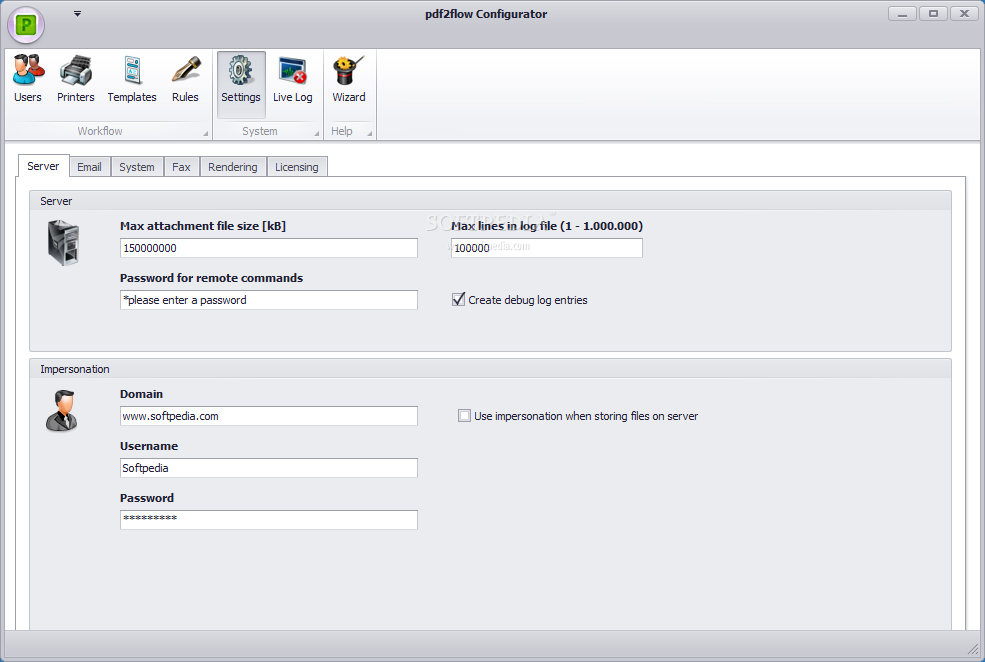Toggle Create debug log entries checkbox
Image resolution: width=985 pixels, height=662 pixels.
pyautogui.click(x=459, y=300)
